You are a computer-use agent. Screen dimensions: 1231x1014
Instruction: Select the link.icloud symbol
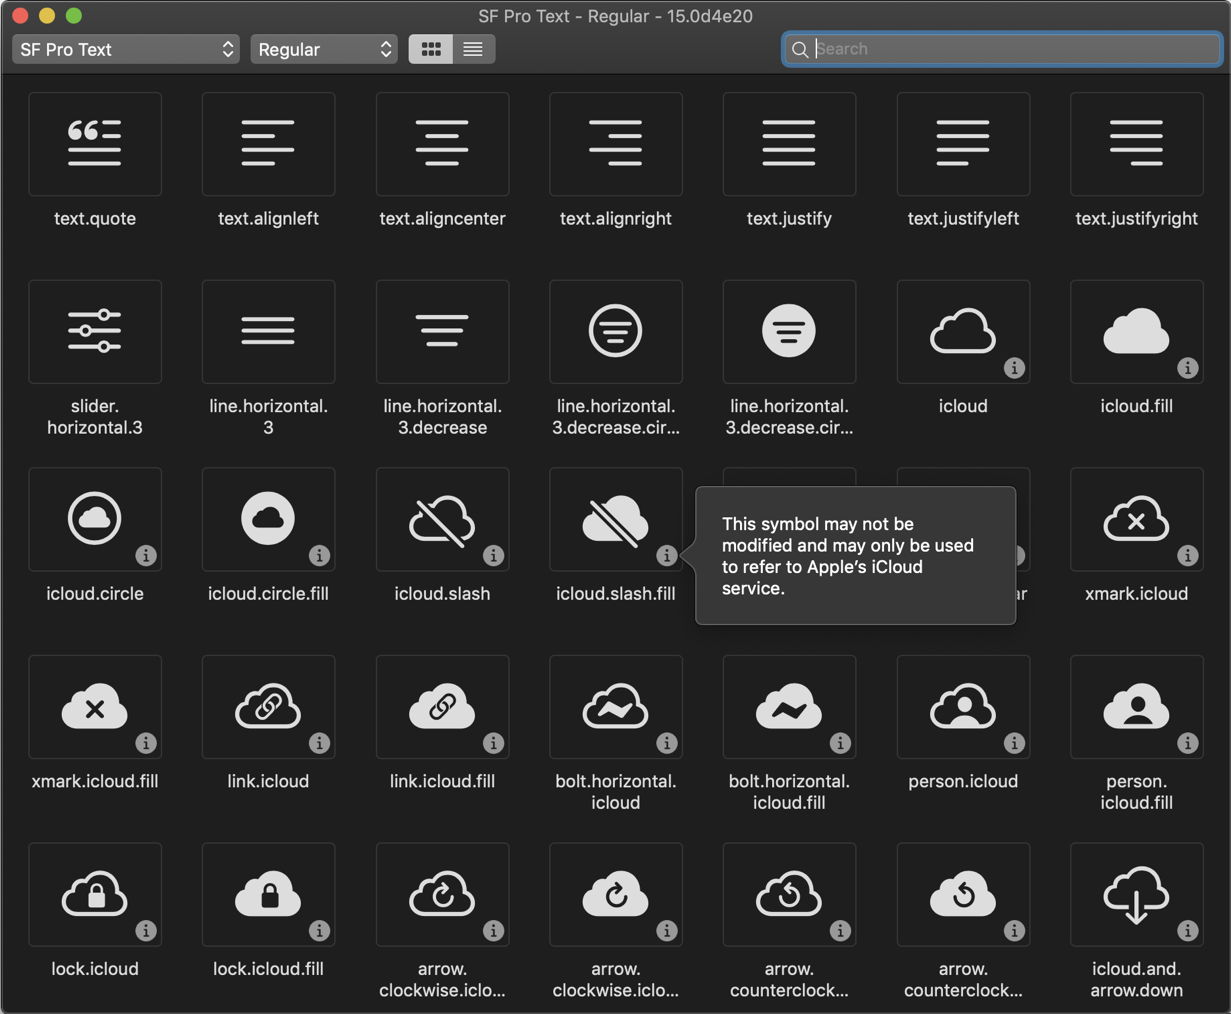(x=268, y=707)
